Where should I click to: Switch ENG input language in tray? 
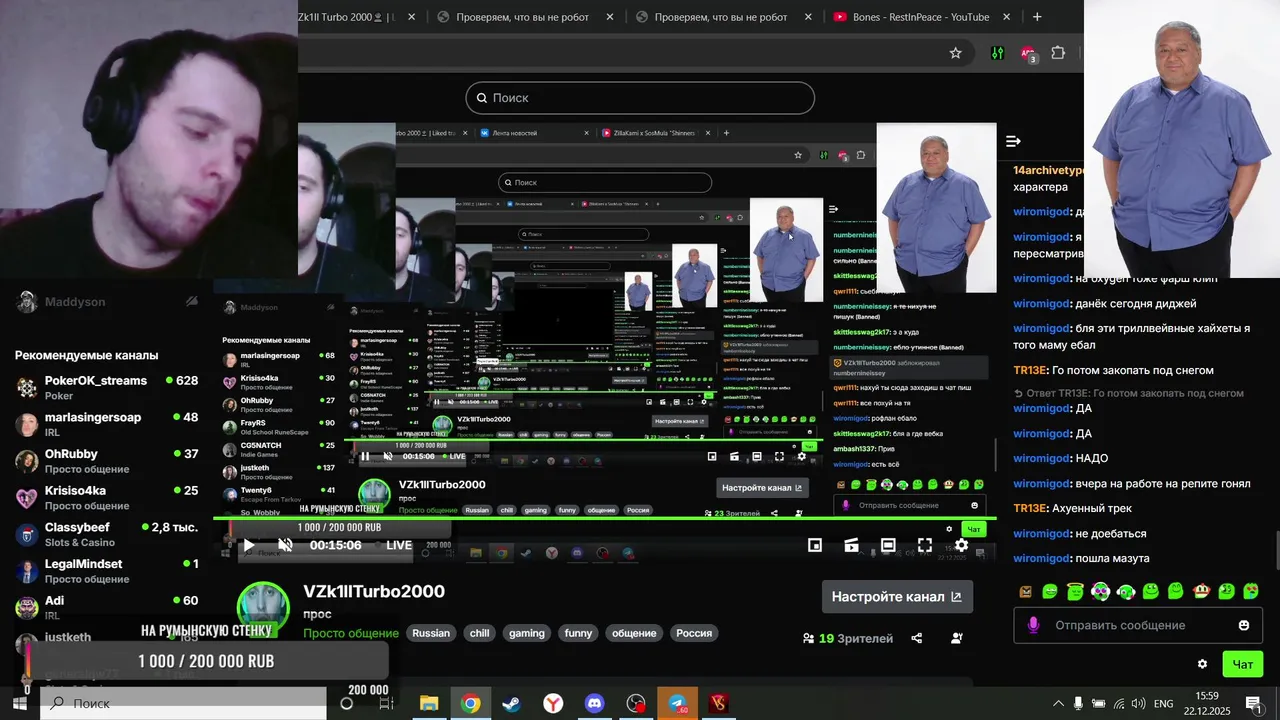coord(1164,703)
